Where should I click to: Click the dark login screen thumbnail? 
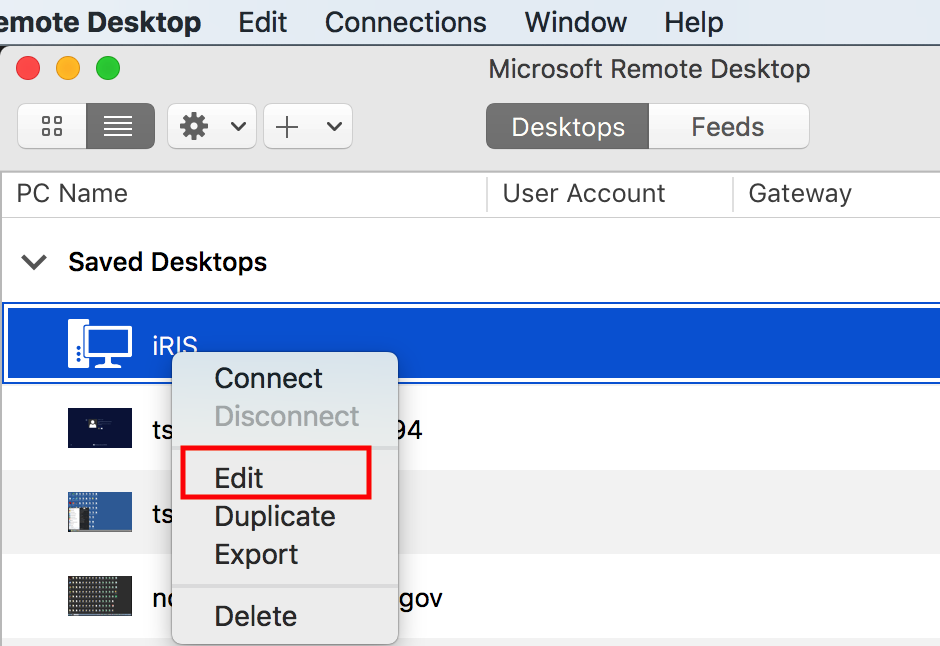point(100,428)
